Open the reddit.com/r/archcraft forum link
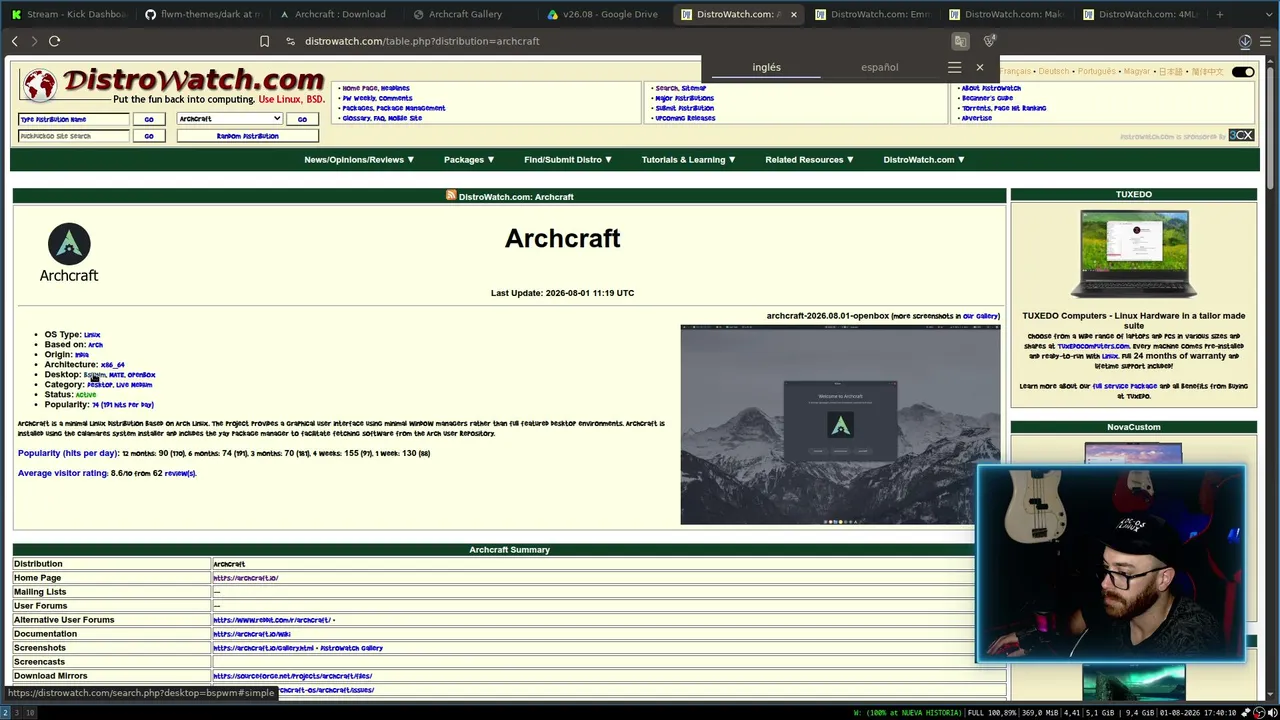Screen dimensions: 1280x720 [x=272, y=620]
